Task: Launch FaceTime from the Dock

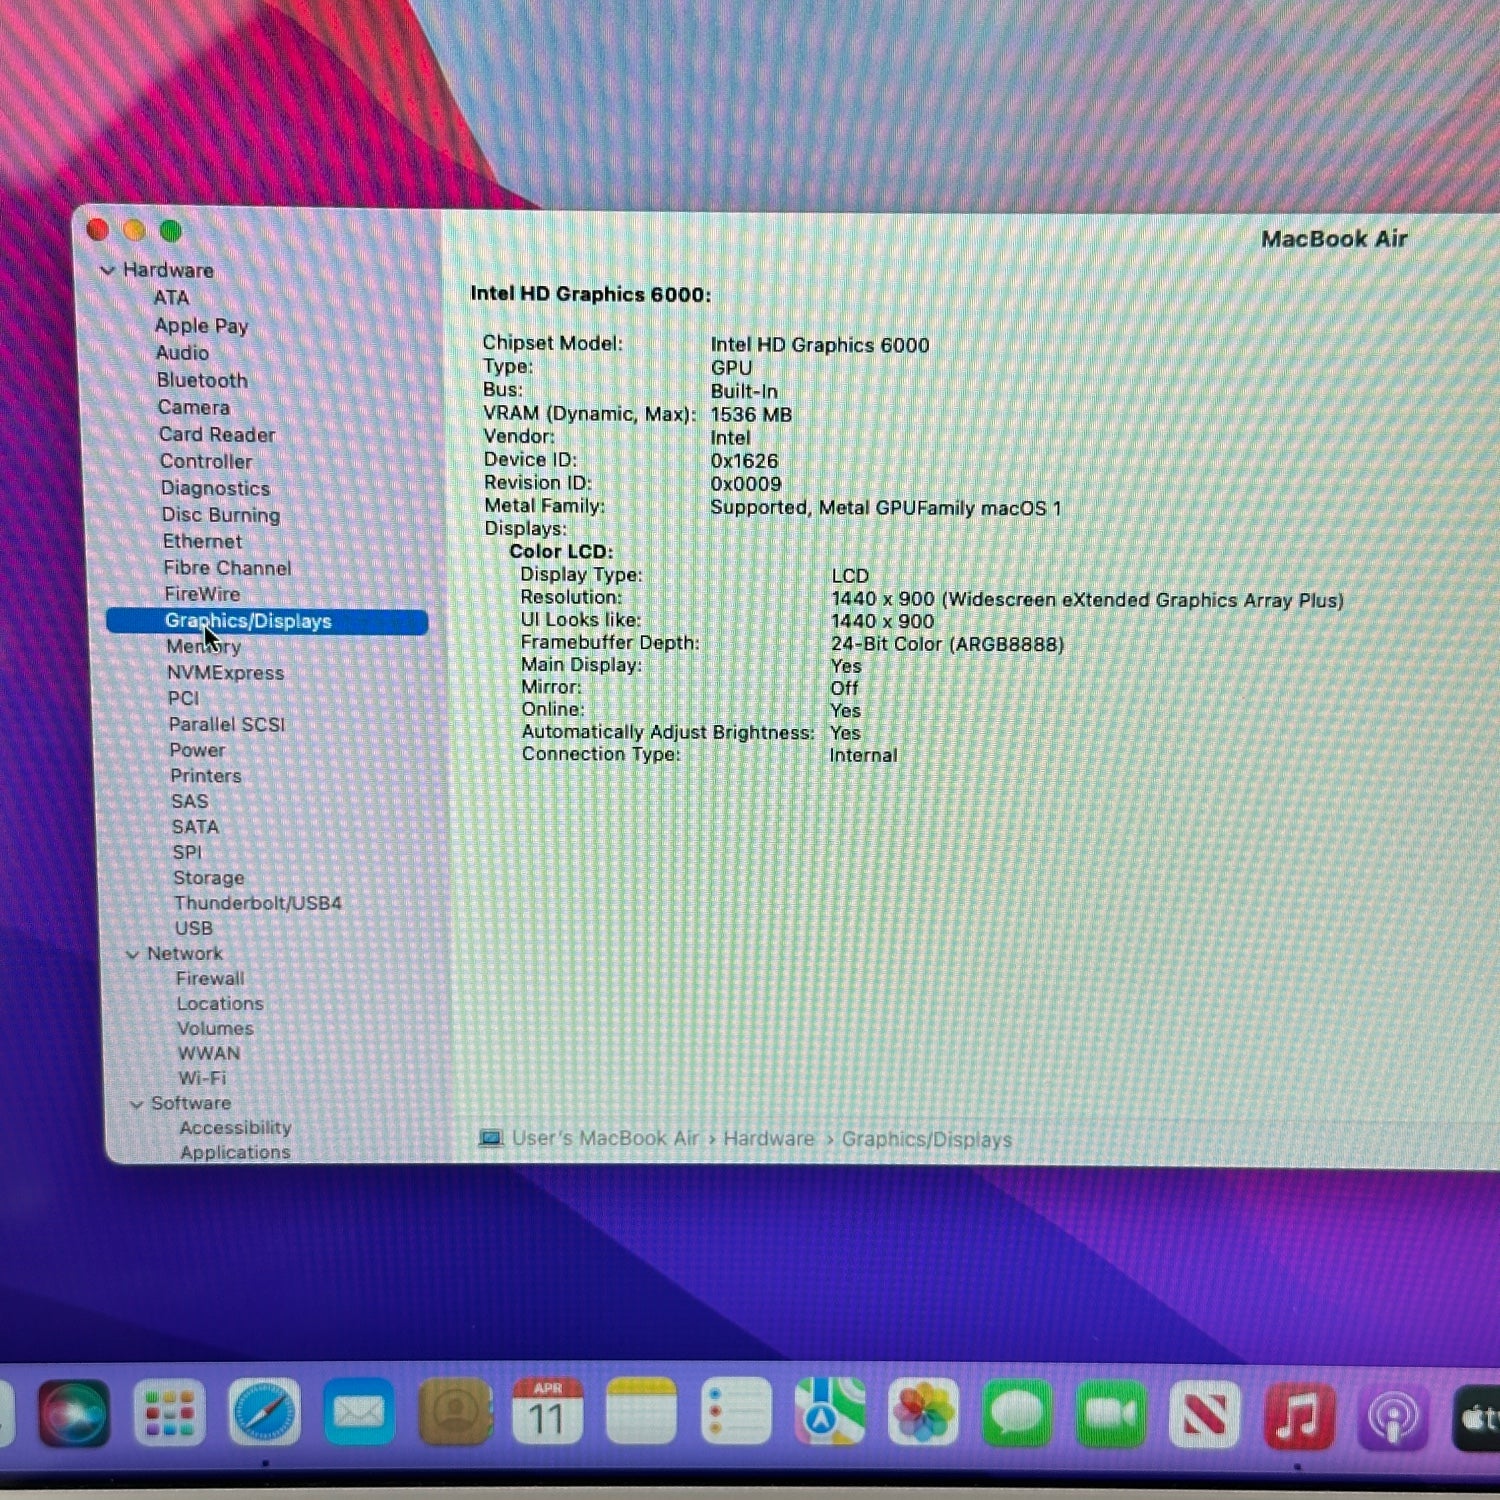Action: (1111, 1414)
